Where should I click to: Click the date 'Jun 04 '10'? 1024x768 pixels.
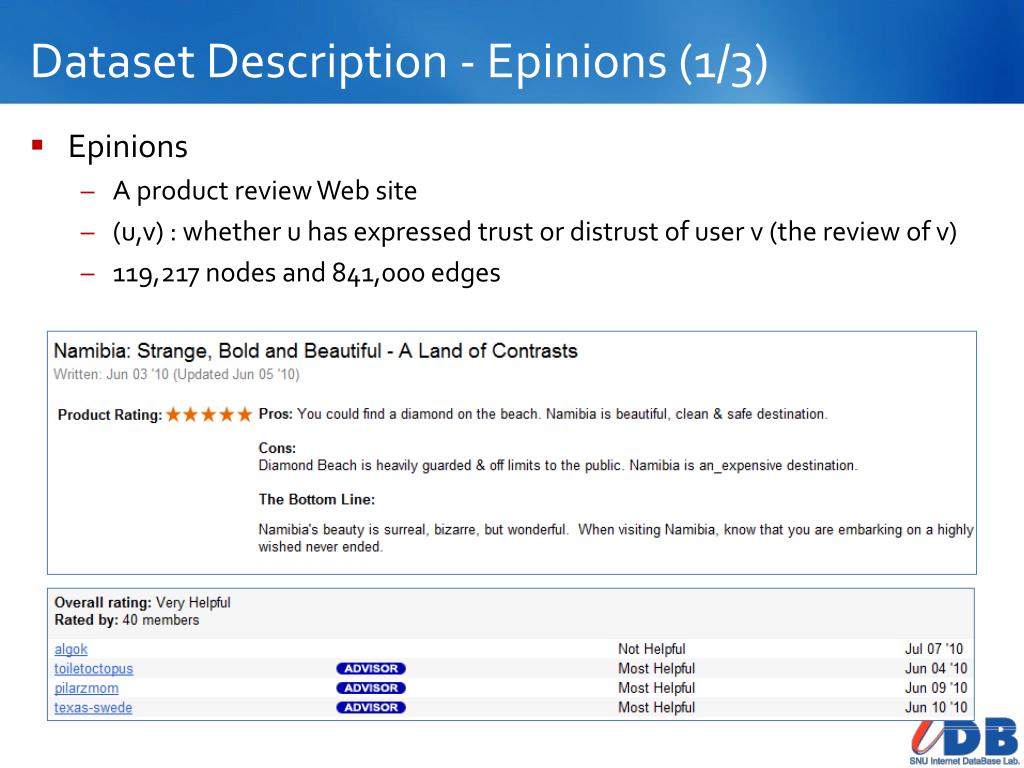936,669
